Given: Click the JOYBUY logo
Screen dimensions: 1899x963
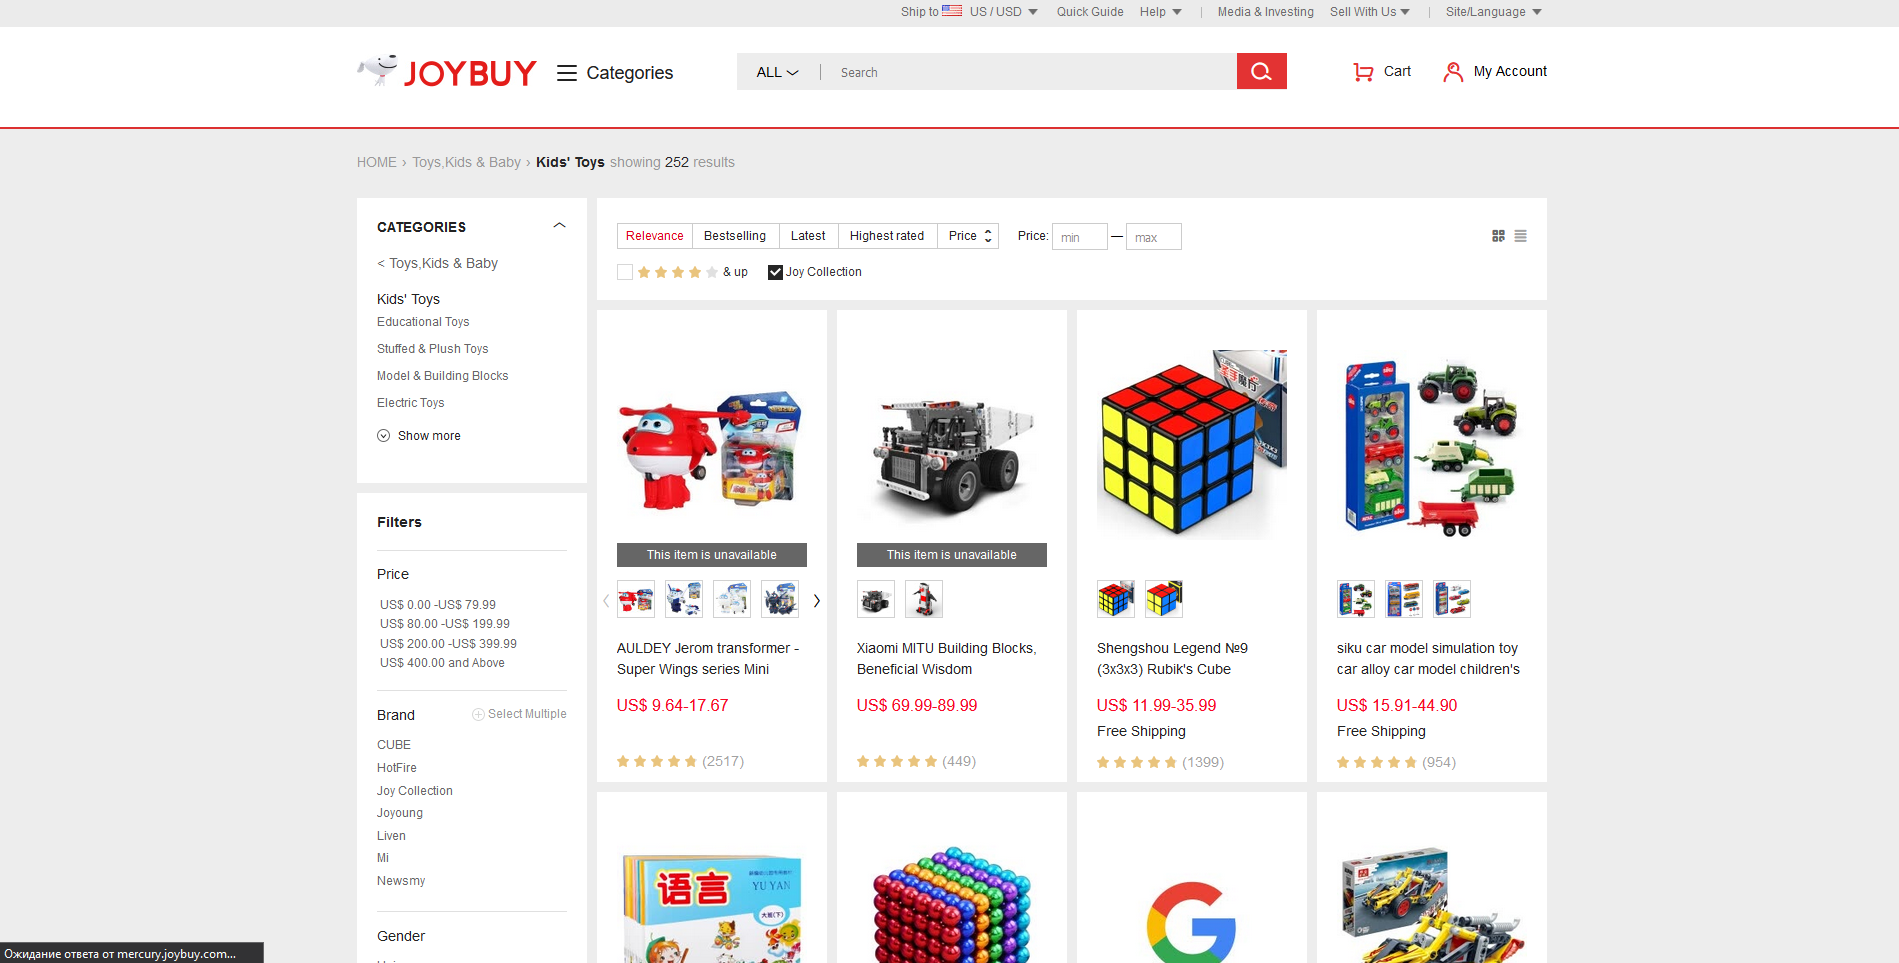Looking at the screenshot, I should [447, 71].
